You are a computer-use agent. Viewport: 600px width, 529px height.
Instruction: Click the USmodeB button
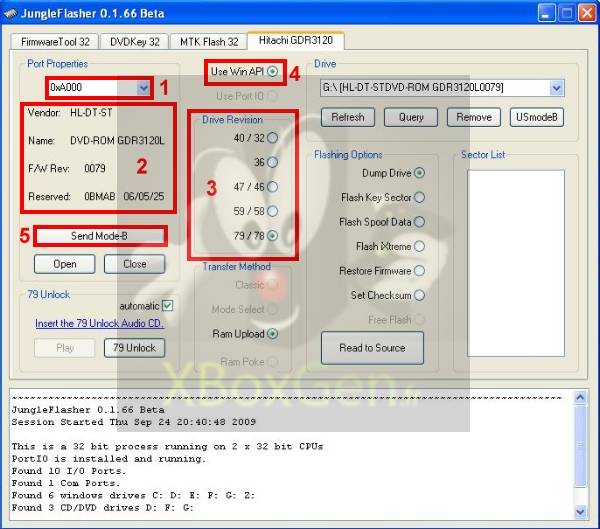click(537, 117)
